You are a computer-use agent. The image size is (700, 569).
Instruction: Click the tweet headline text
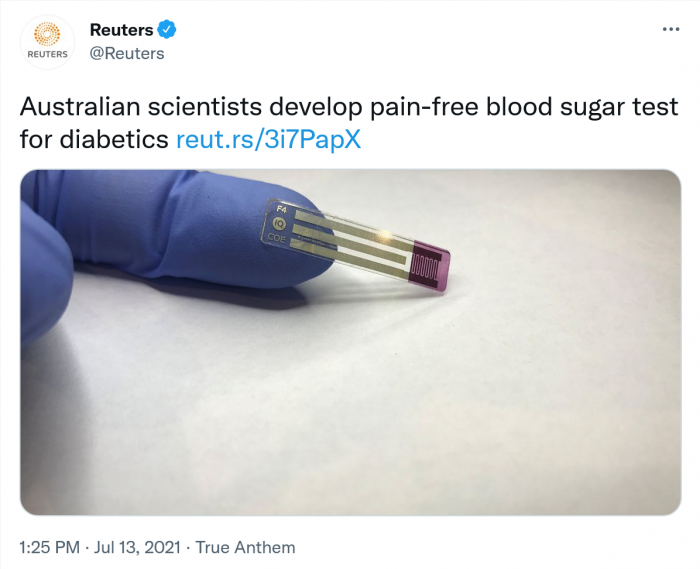[x=349, y=123]
